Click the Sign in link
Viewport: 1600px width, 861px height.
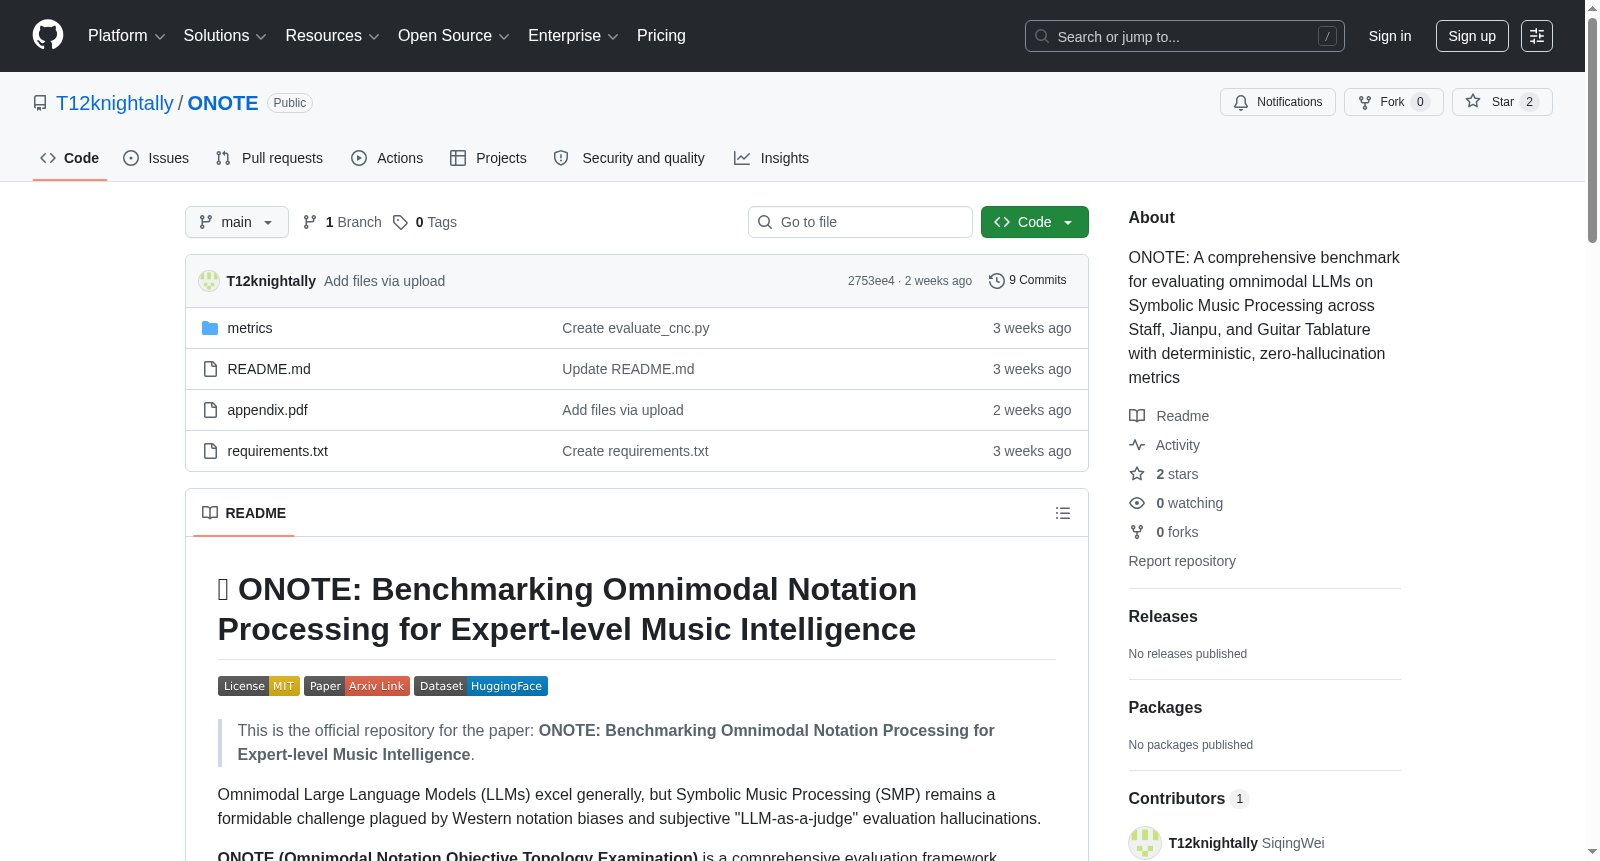[x=1389, y=36]
